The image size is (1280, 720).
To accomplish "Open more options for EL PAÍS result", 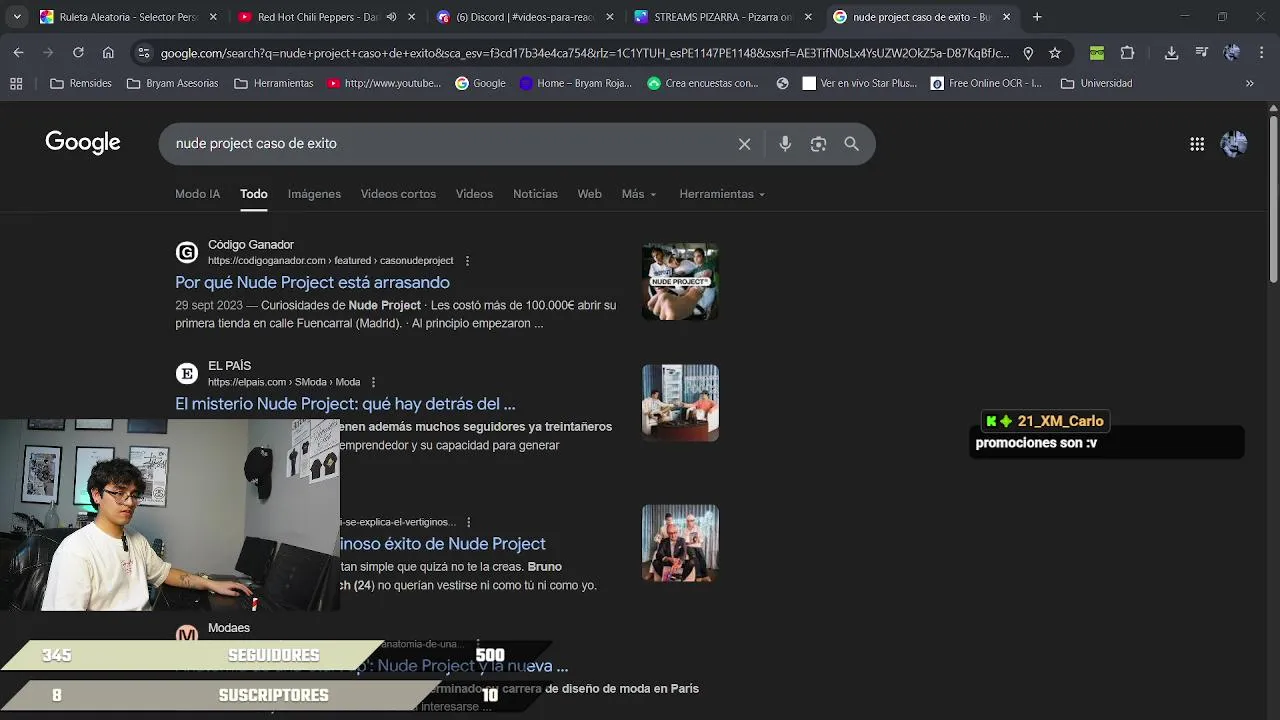I will tap(373, 382).
